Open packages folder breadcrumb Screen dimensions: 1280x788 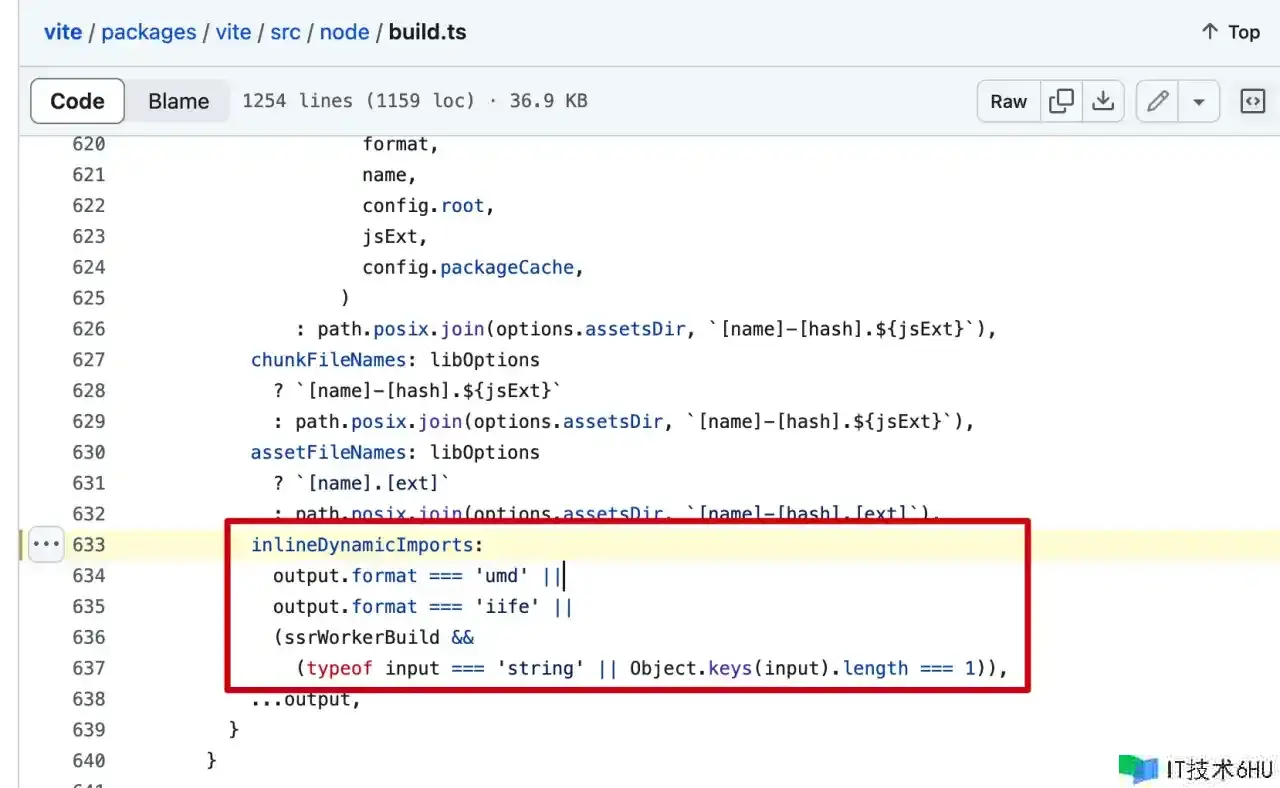point(148,32)
